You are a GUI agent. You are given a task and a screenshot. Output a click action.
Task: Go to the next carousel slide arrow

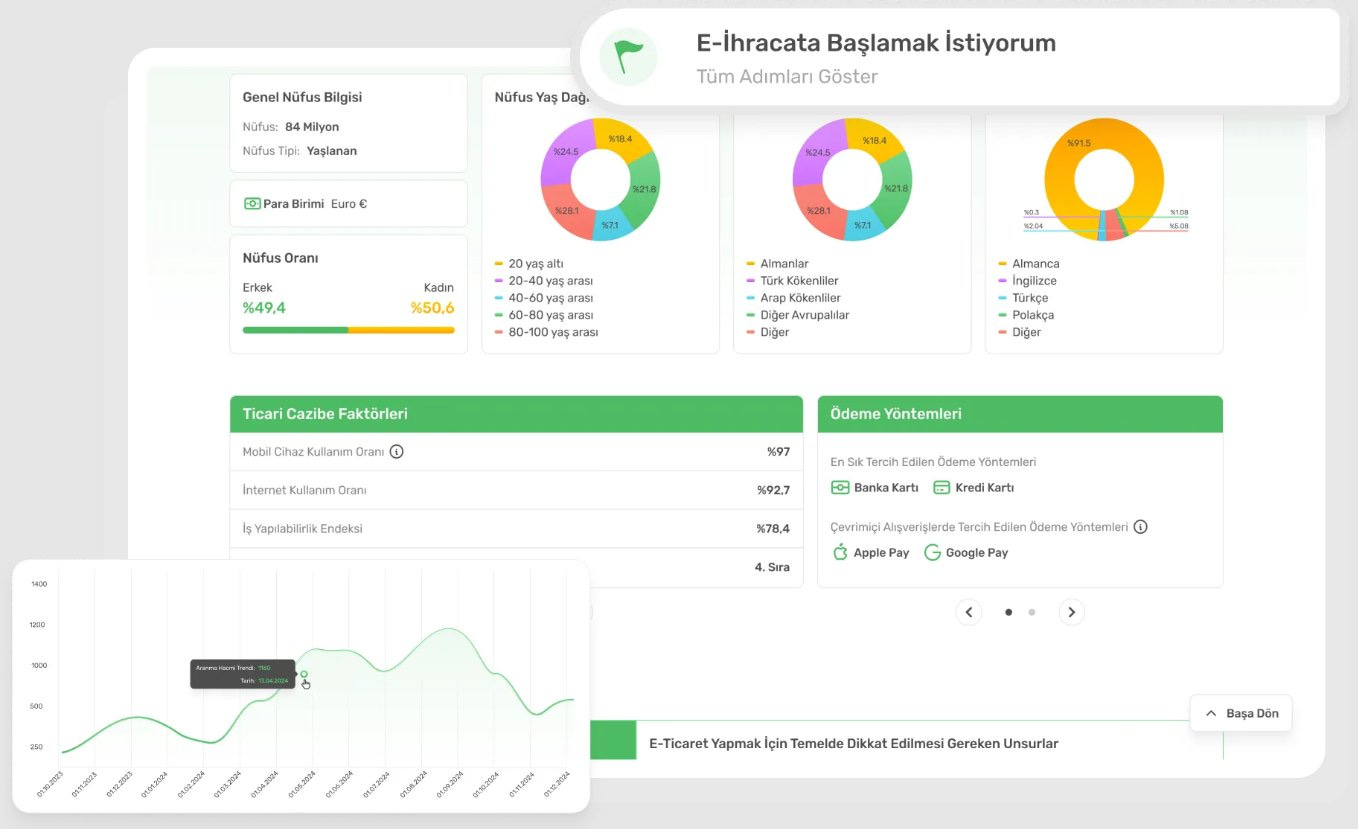point(1071,612)
